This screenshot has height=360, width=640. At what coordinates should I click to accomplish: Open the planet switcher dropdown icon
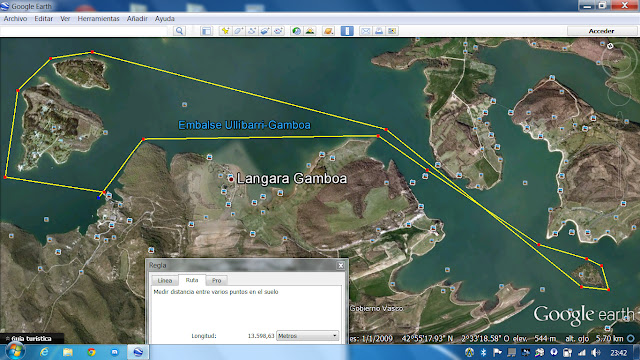pos(328,31)
